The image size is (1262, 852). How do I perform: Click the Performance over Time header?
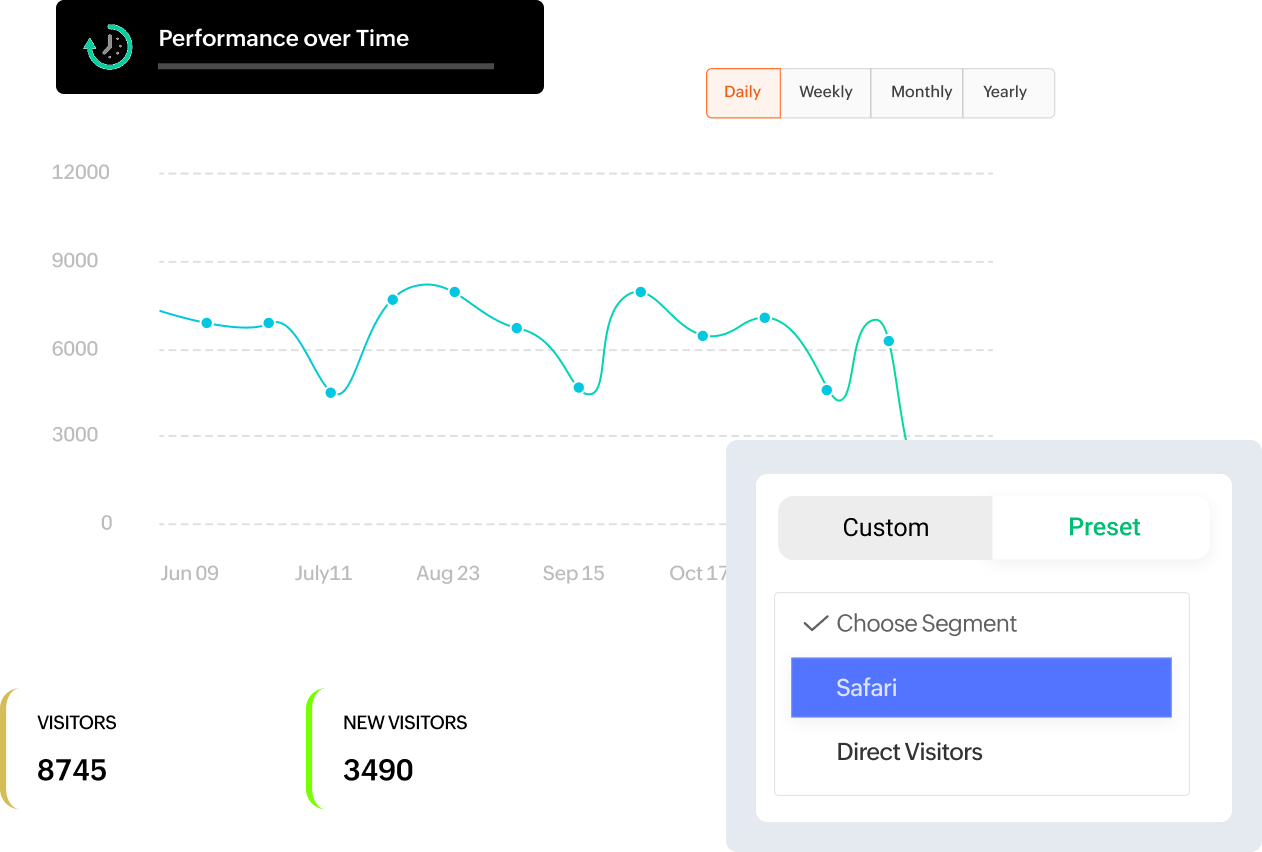click(x=300, y=47)
